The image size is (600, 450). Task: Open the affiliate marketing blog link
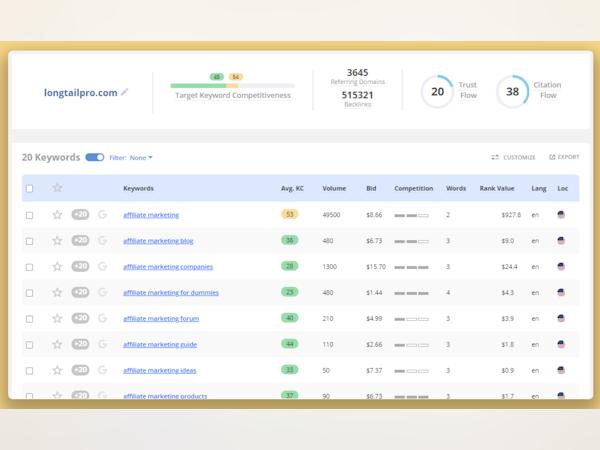coord(158,241)
